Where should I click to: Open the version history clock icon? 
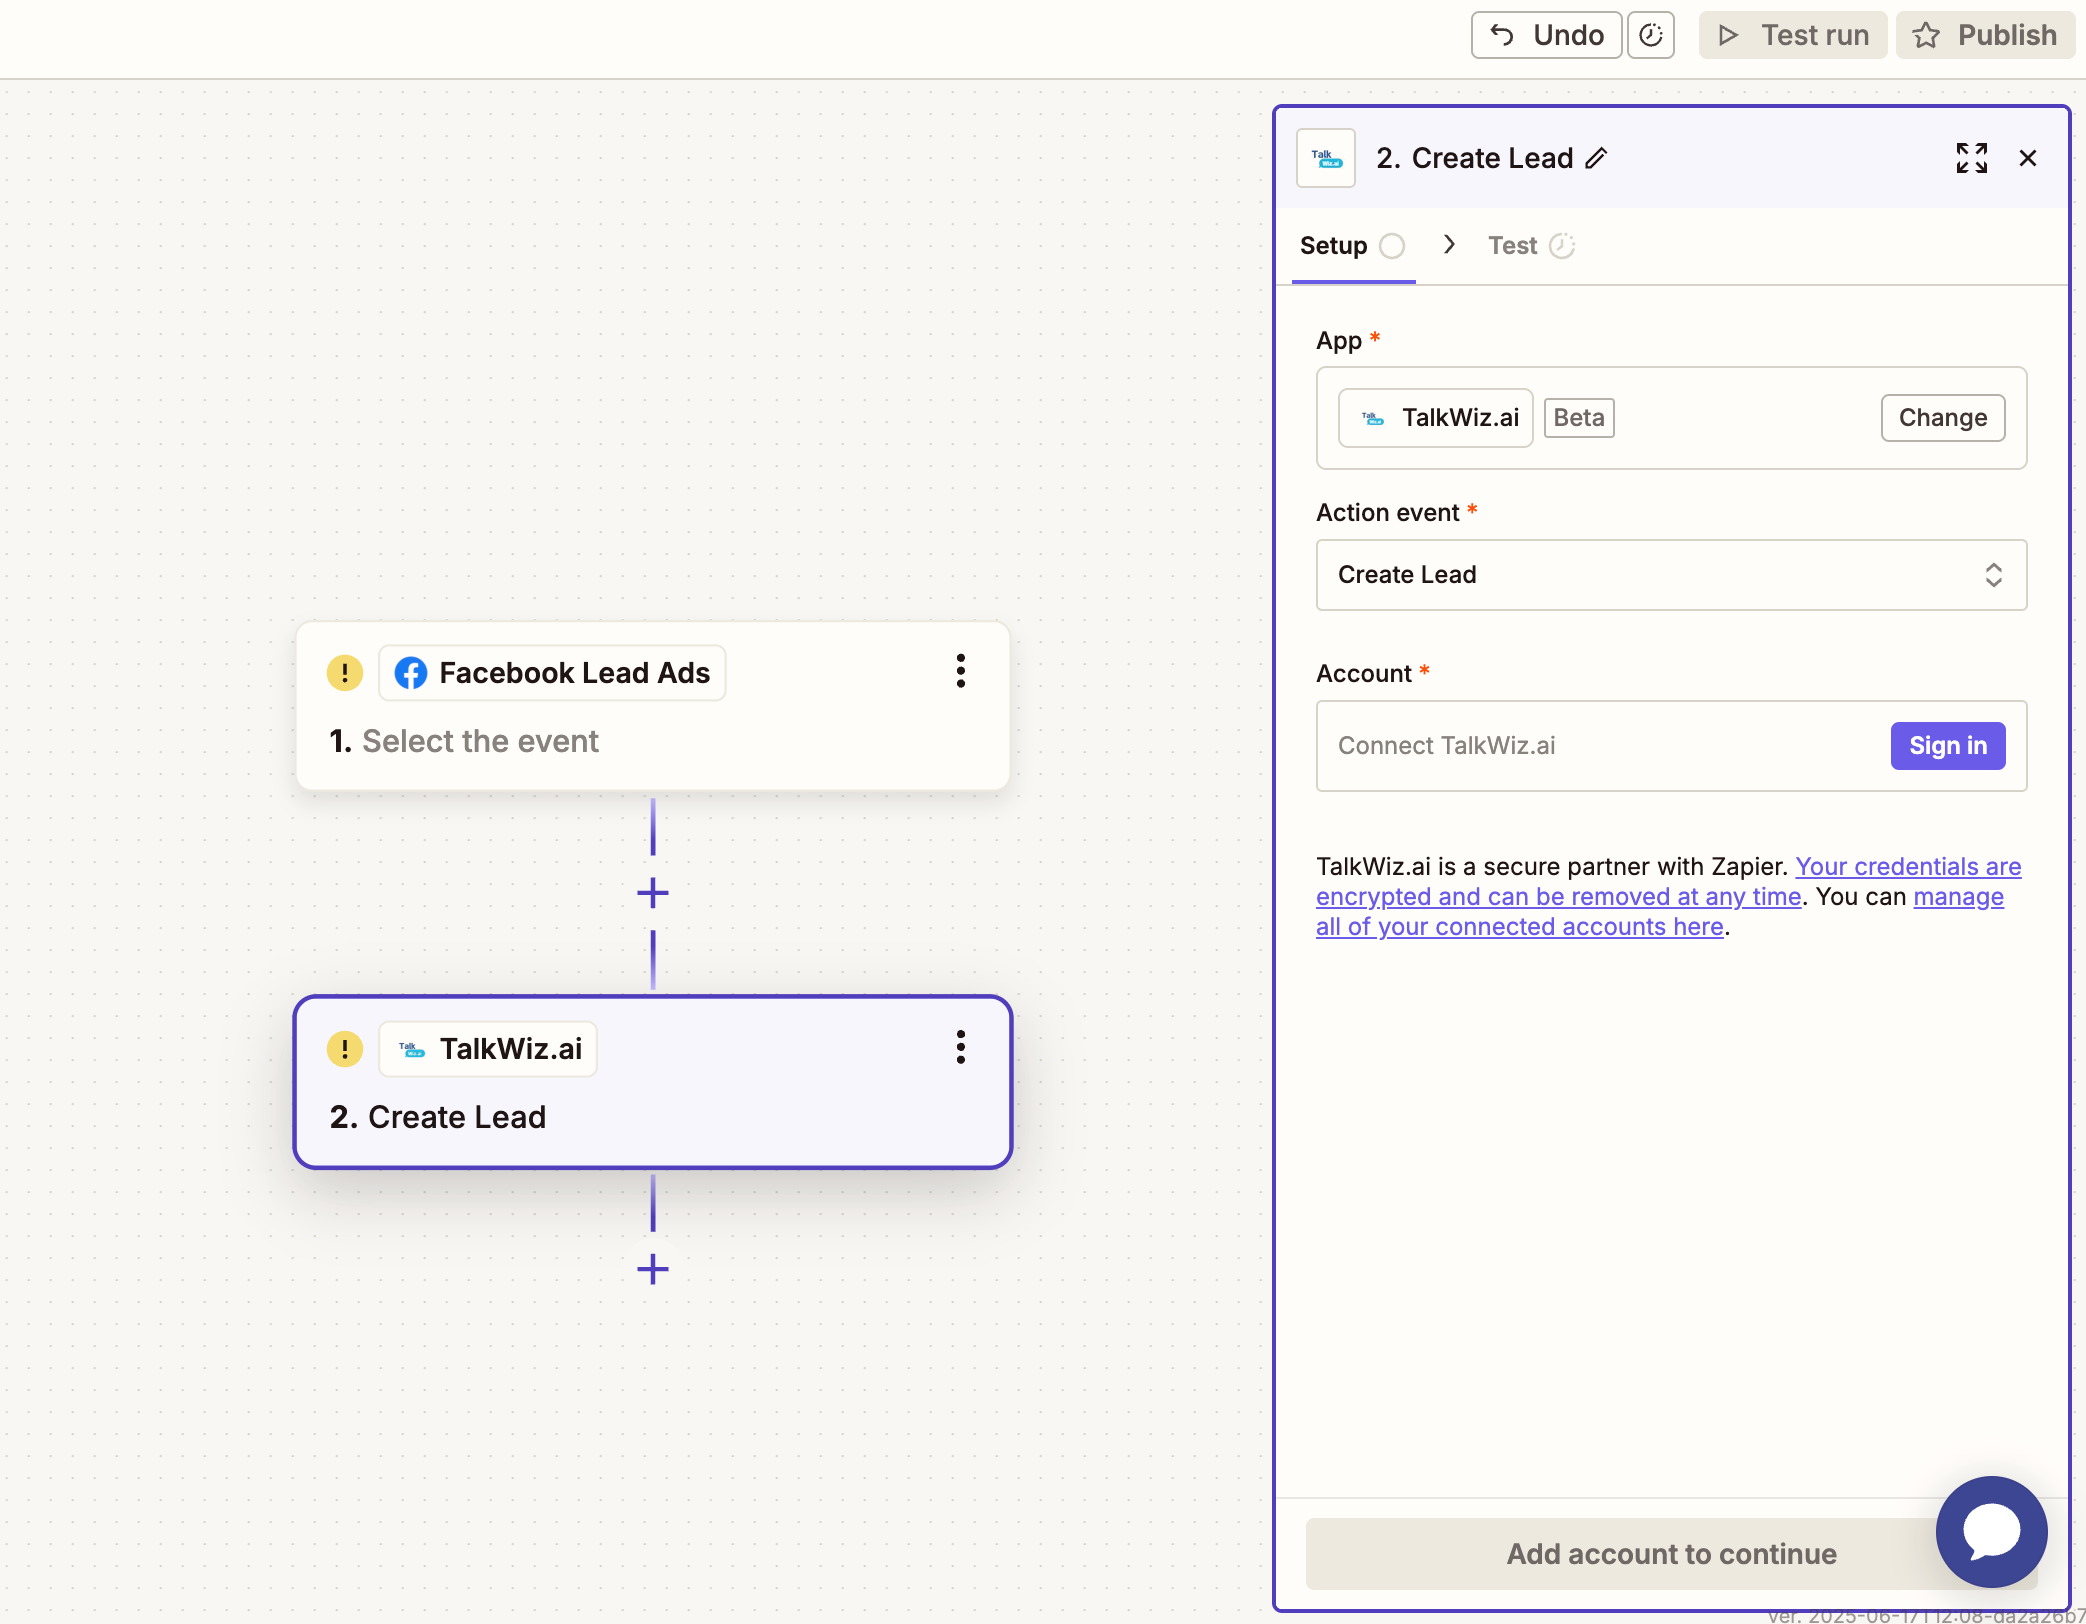(1651, 35)
